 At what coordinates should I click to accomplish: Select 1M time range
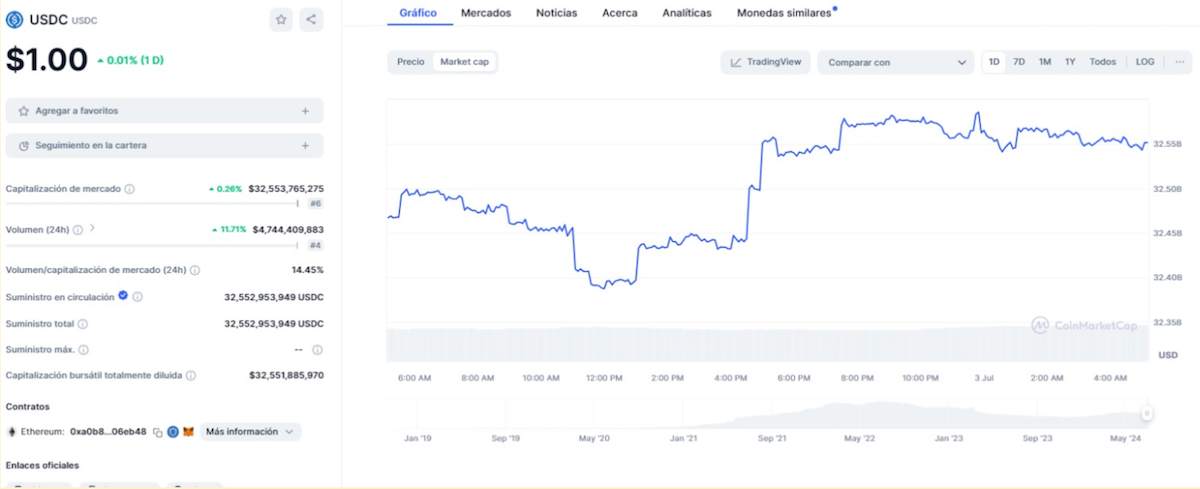coord(1044,62)
